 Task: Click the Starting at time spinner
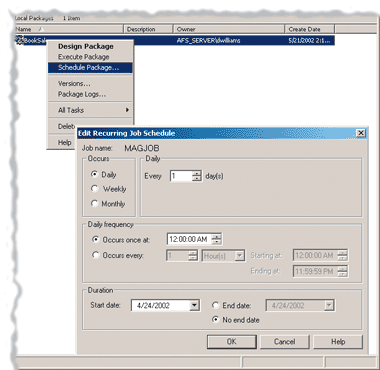pyautogui.click(x=342, y=255)
